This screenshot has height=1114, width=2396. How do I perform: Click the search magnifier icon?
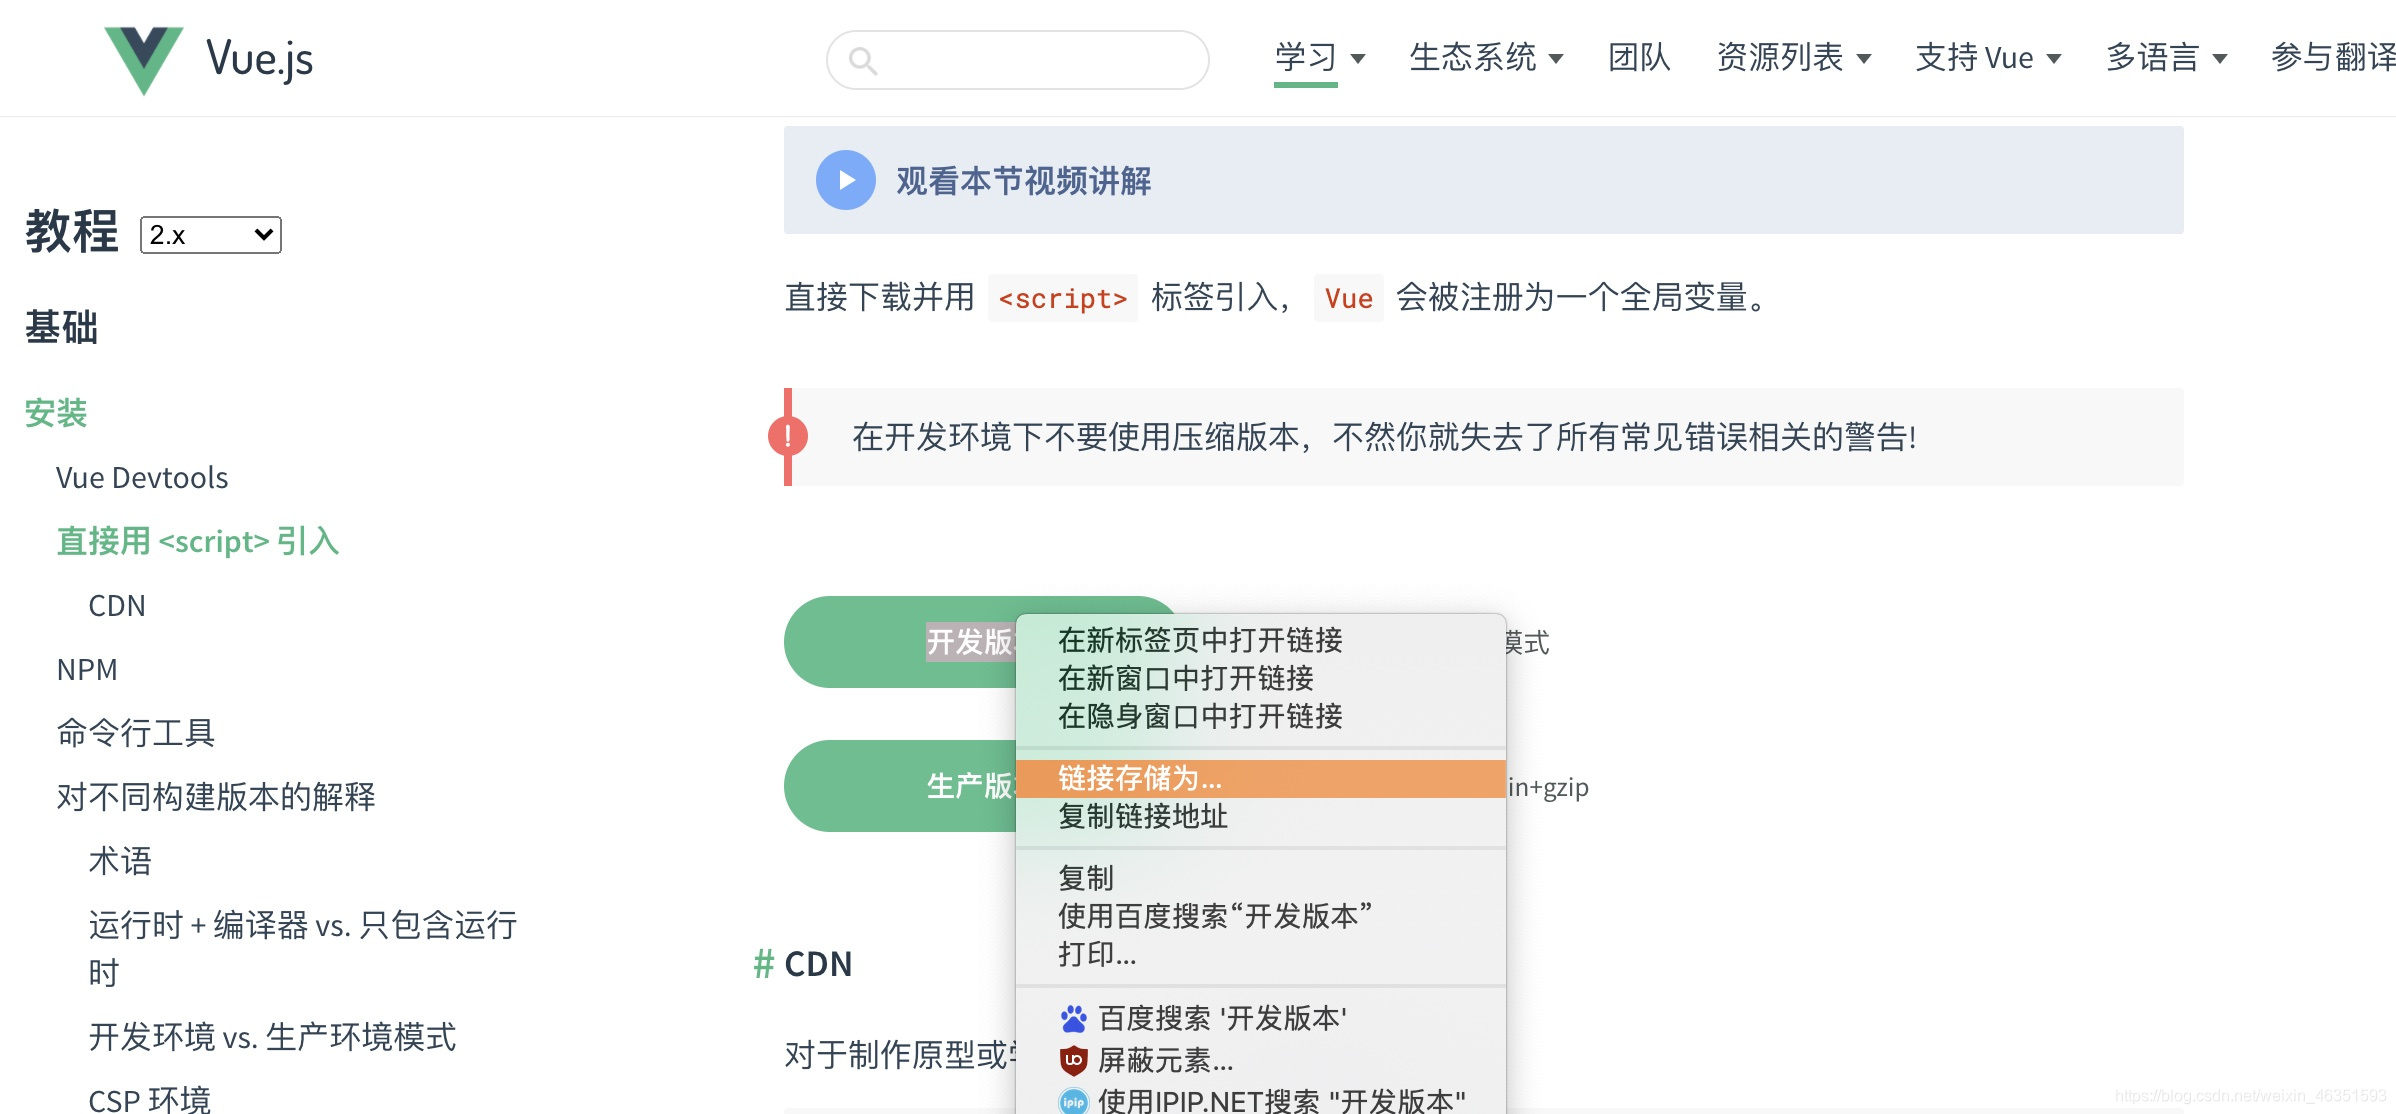pos(863,61)
